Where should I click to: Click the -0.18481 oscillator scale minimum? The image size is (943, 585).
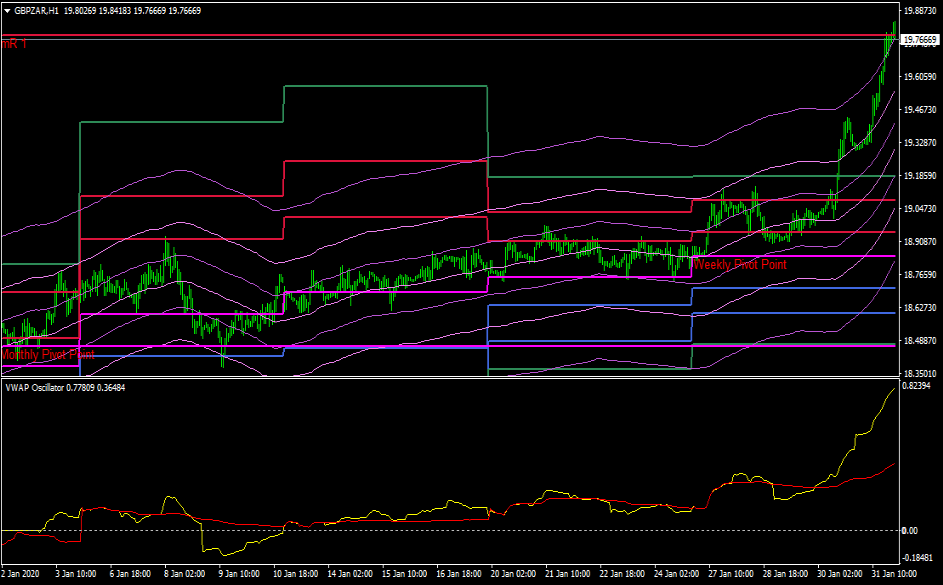[919, 559]
